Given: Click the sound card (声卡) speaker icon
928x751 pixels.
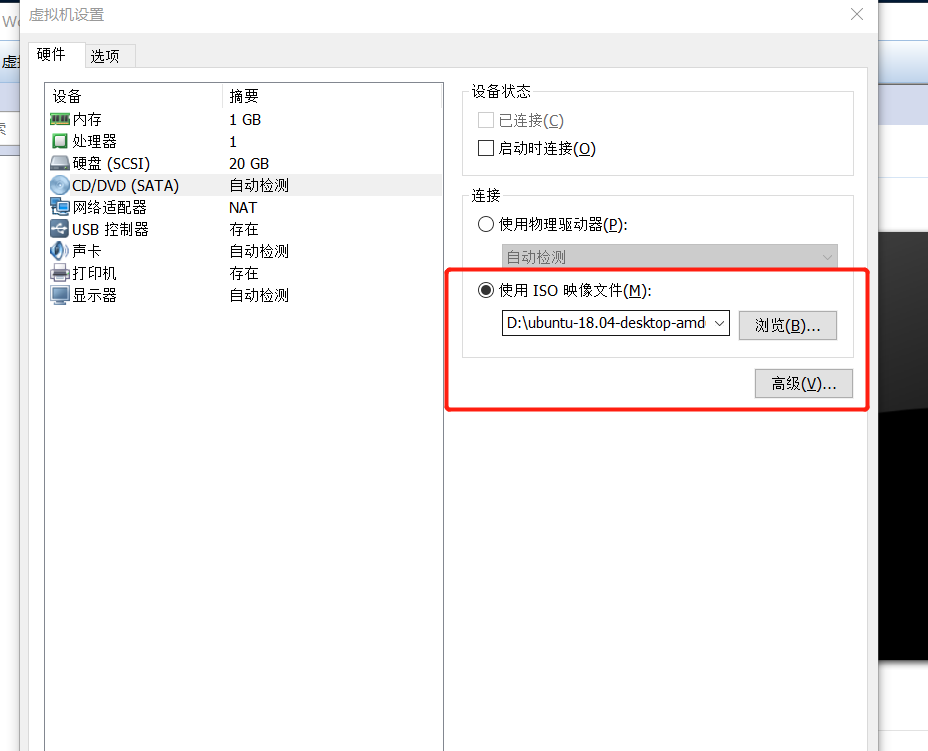Looking at the screenshot, I should pyautogui.click(x=60, y=251).
